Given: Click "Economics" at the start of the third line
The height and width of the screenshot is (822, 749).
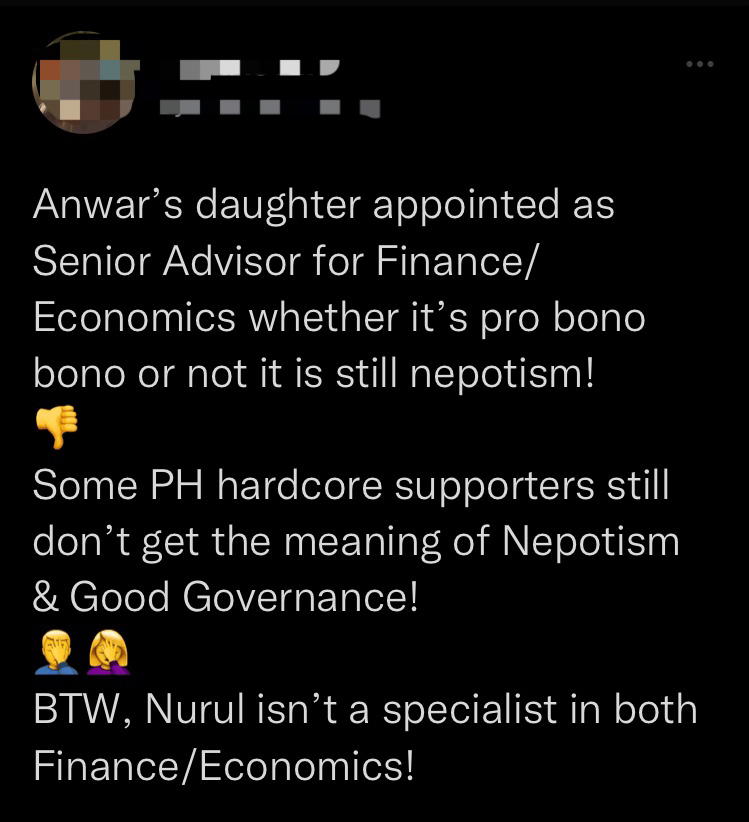Looking at the screenshot, I should 134,317.
